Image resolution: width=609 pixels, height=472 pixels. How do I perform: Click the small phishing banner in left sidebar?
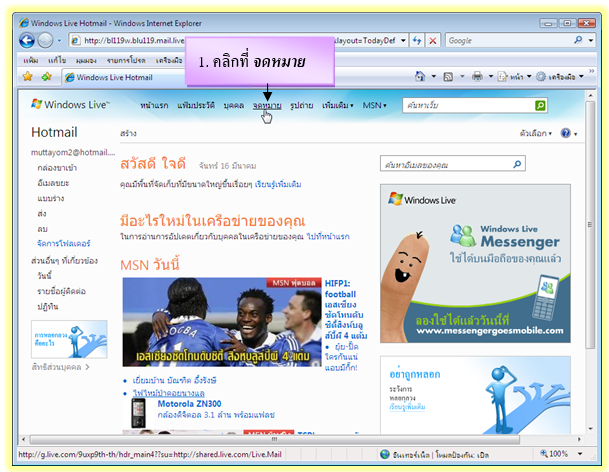(69, 339)
